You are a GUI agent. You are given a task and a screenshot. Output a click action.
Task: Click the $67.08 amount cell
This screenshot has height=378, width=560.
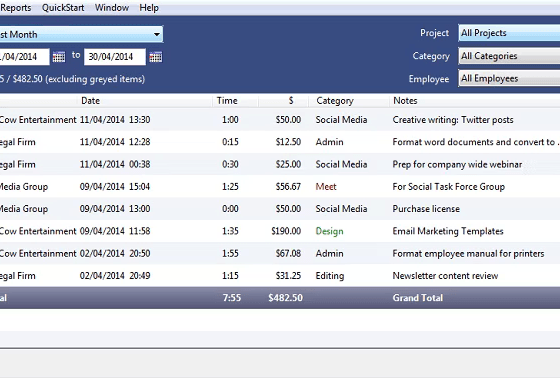click(288, 253)
